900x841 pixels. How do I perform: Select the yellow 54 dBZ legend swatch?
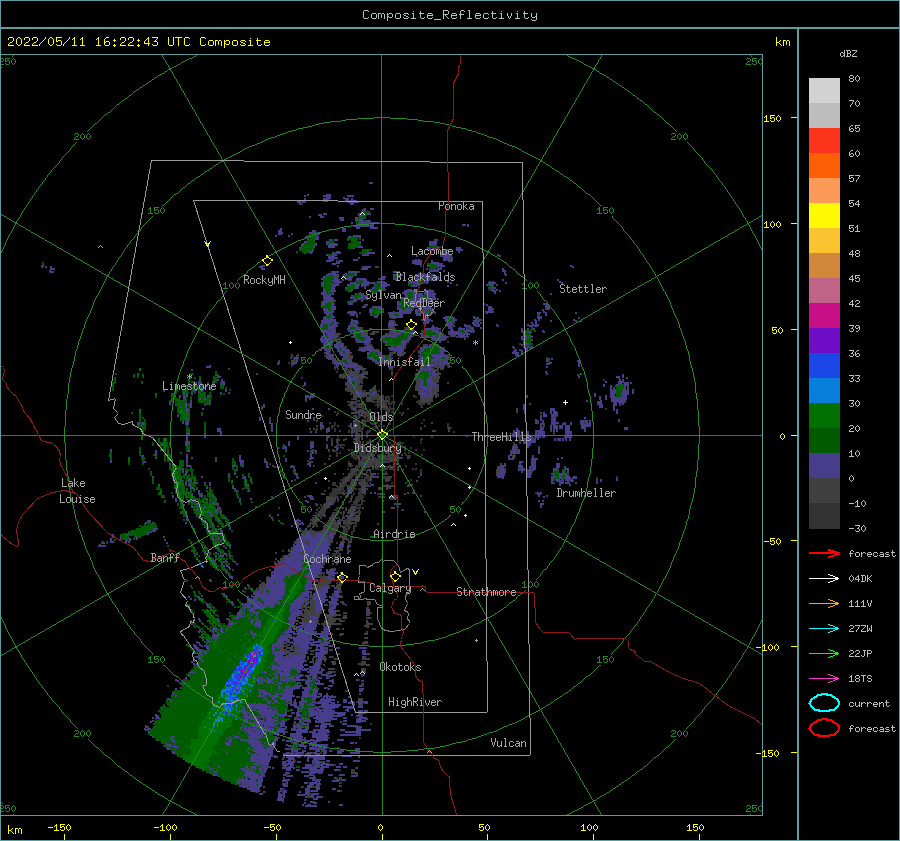(824, 215)
